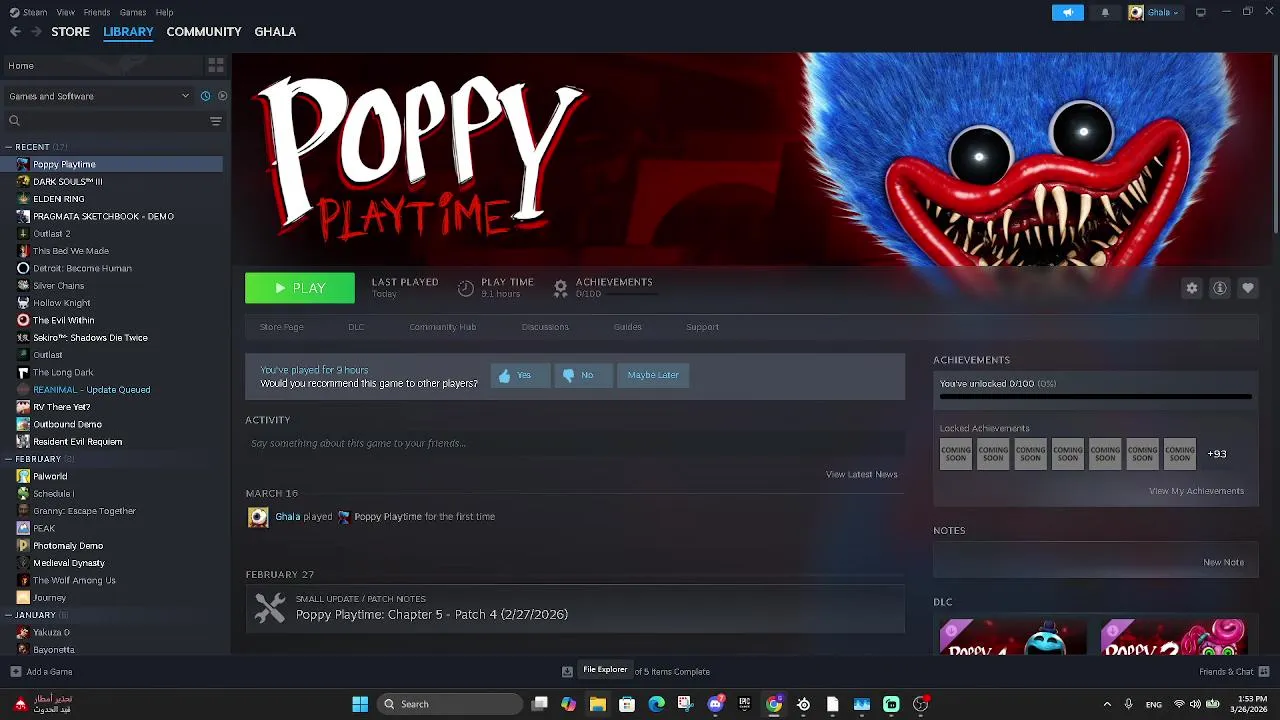The width and height of the screenshot is (1280, 720).
Task: Open the Friends menu
Action: (x=97, y=12)
